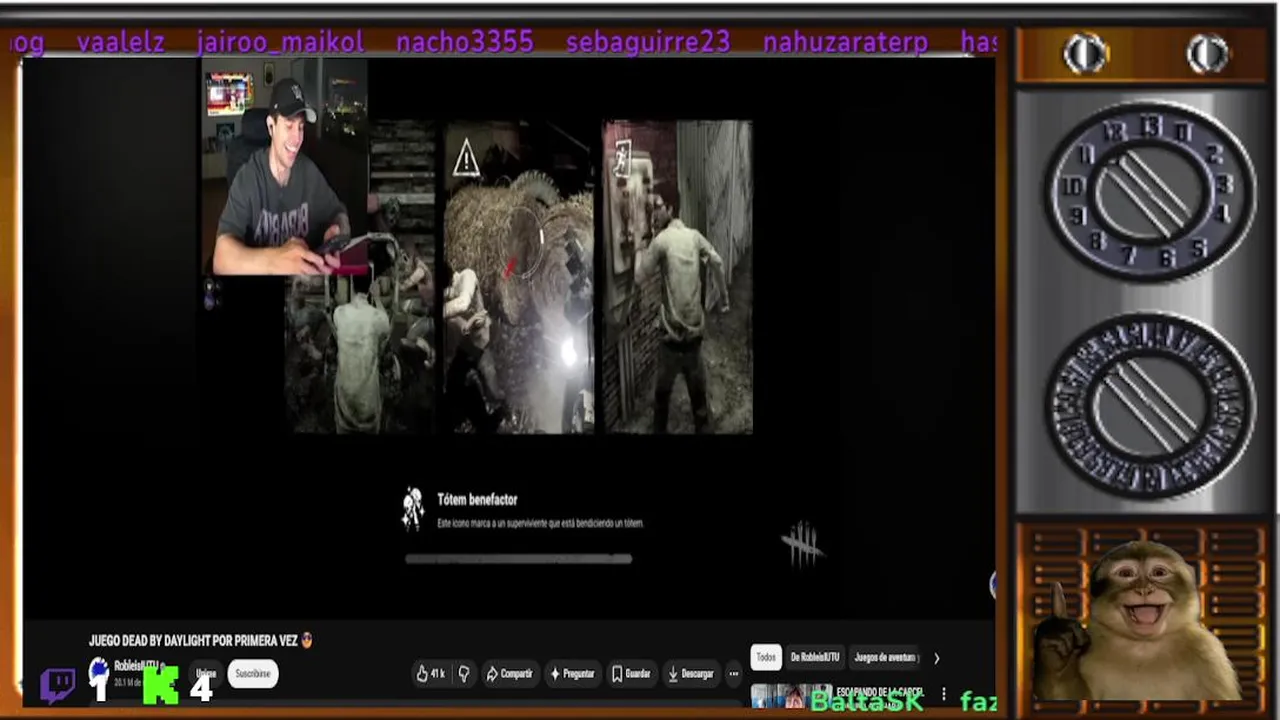Screen dimensions: 1280x720
Task: Join channel with Unirme button
Action: [206, 674]
